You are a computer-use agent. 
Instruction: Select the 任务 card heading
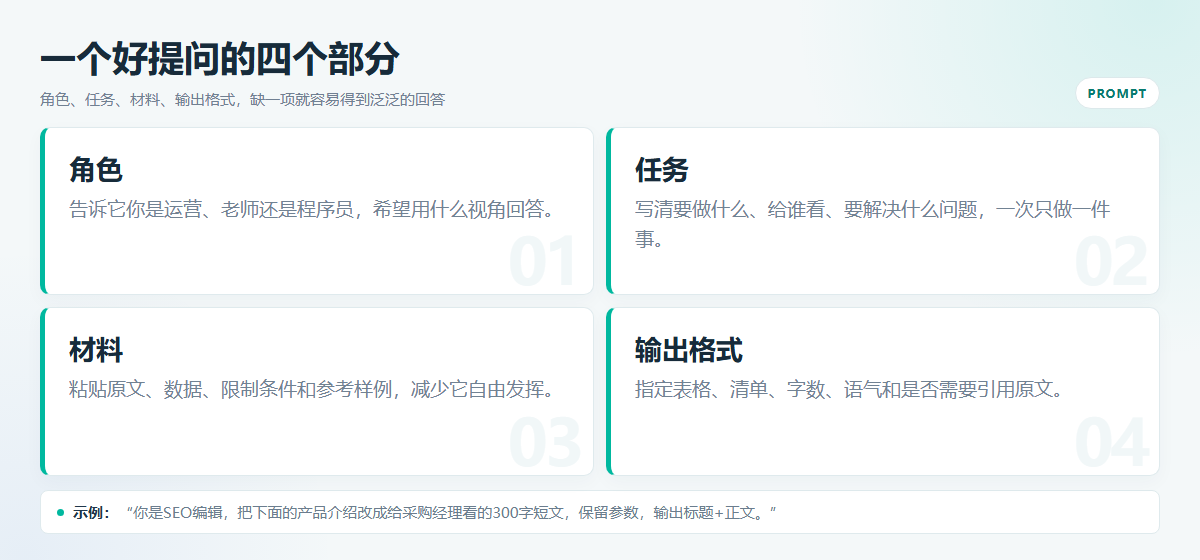pyautogui.click(x=662, y=170)
